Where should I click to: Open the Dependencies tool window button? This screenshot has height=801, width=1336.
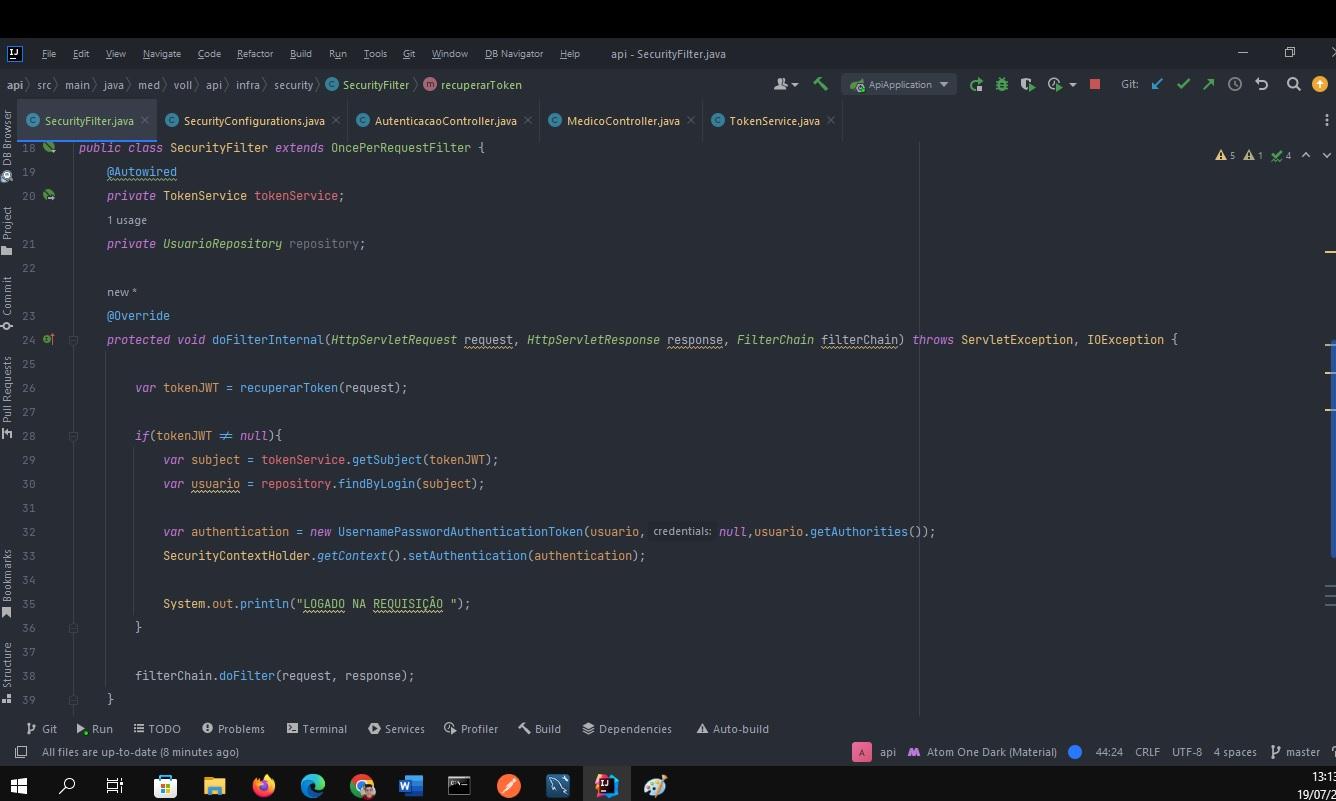(627, 729)
